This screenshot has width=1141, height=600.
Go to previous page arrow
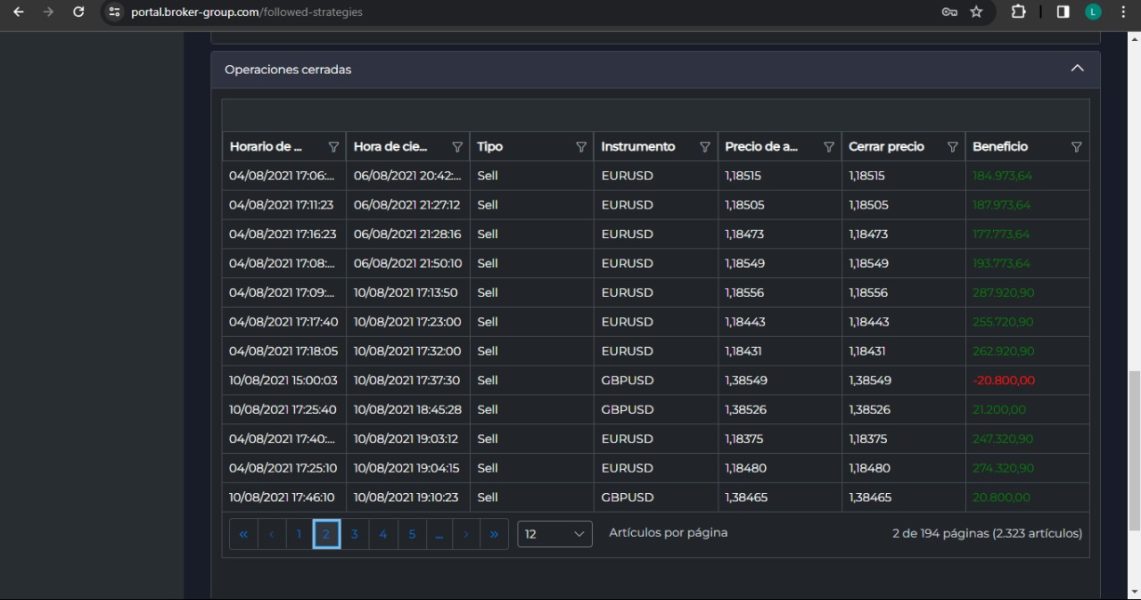271,534
